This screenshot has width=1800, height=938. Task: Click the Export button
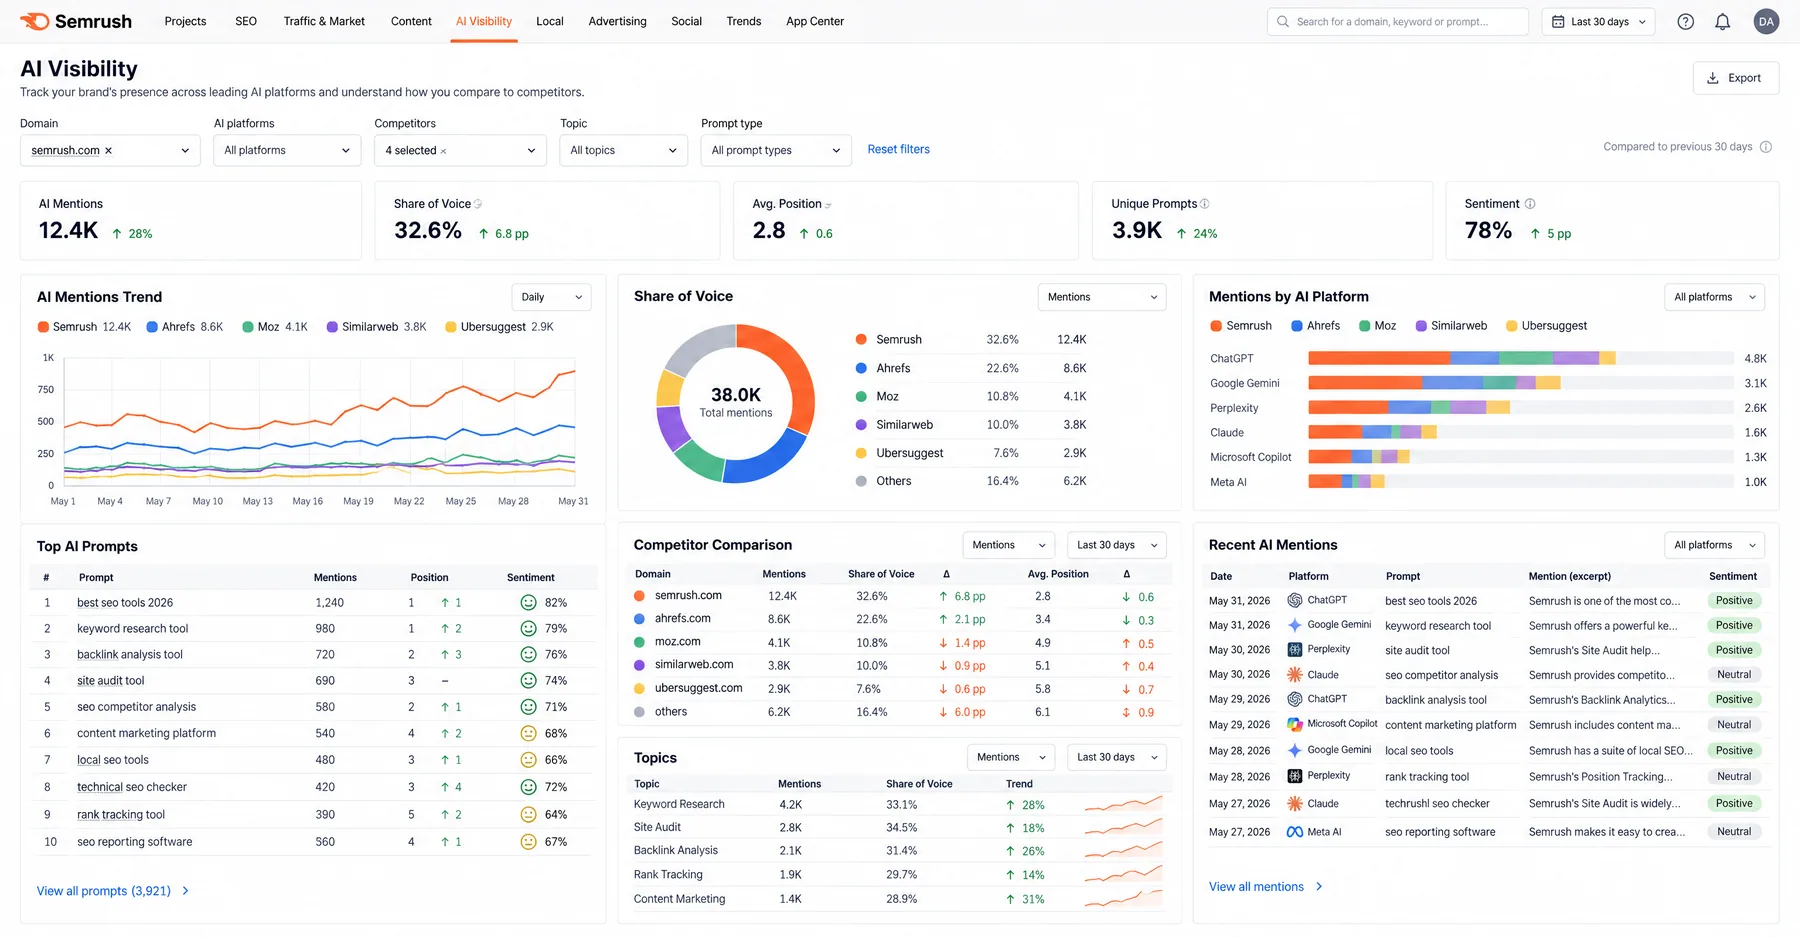tap(1736, 78)
